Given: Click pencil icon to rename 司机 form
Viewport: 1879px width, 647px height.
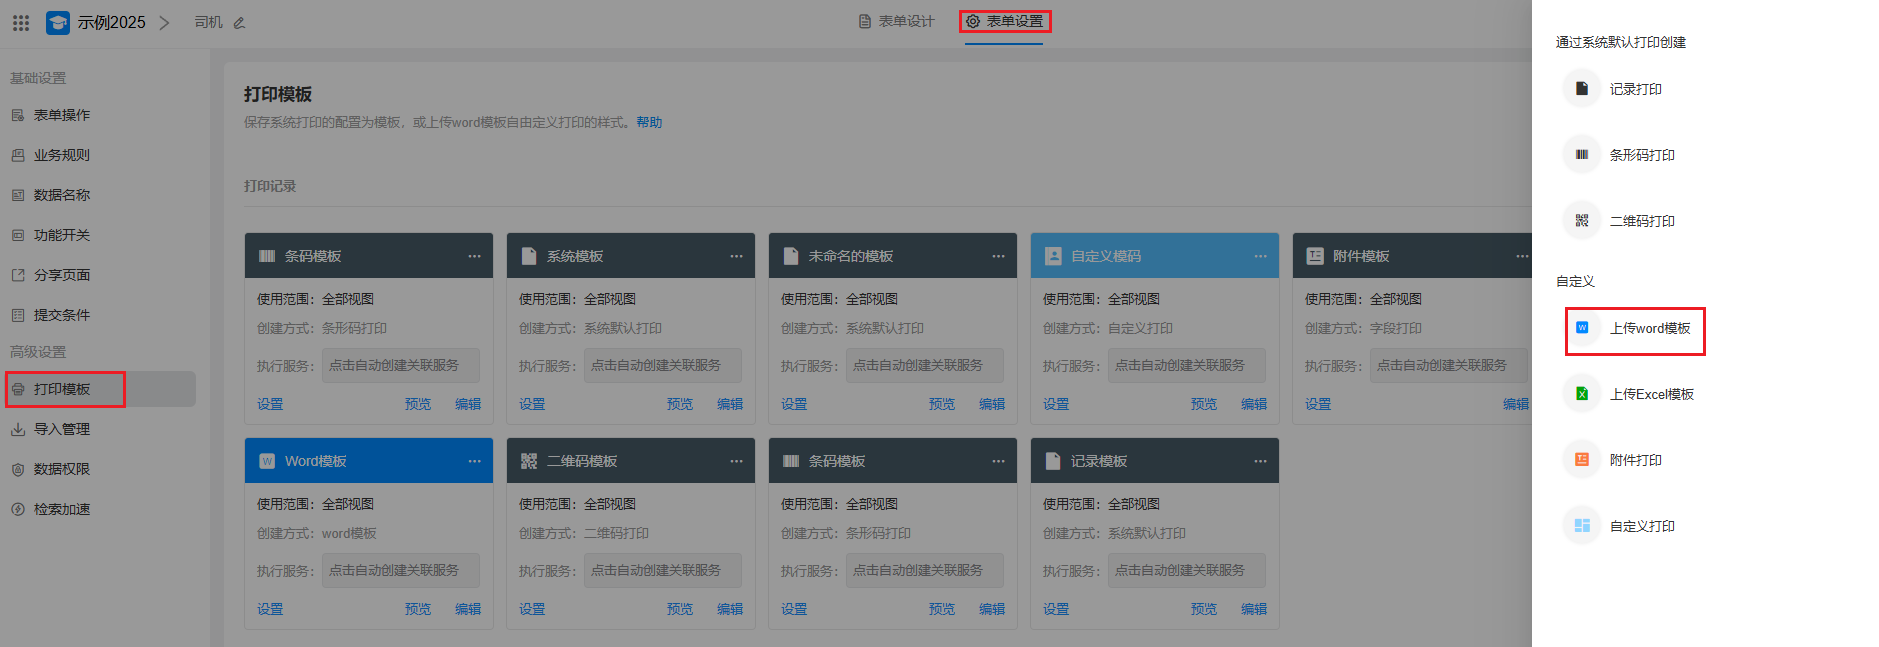Looking at the screenshot, I should click(x=239, y=23).
